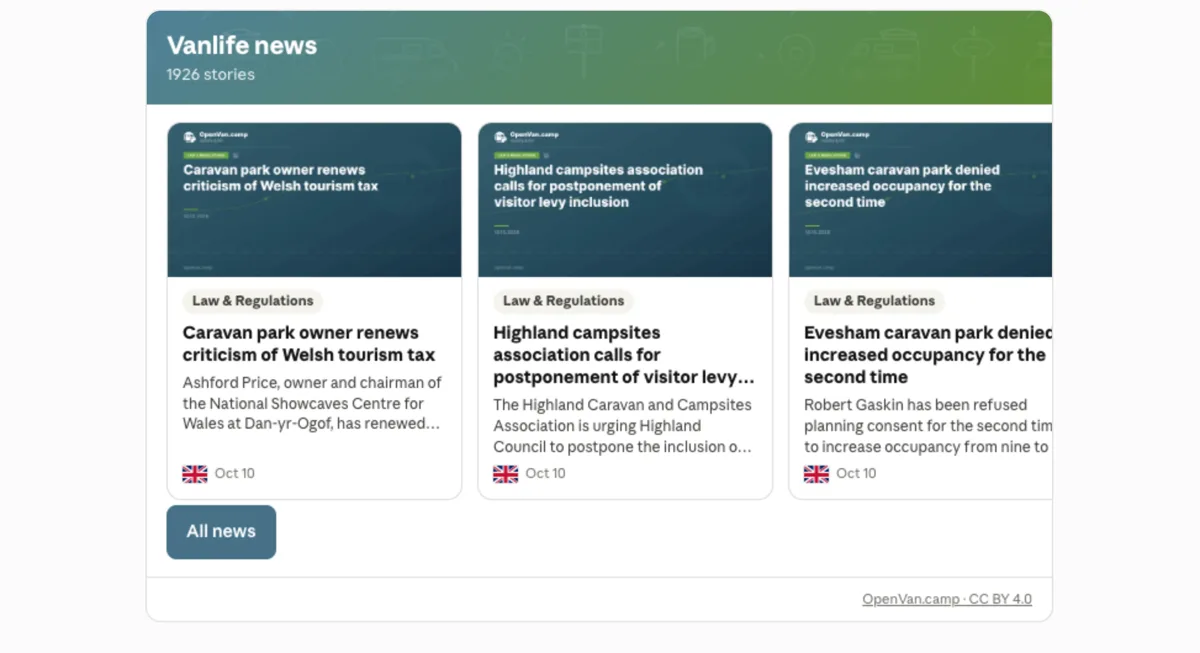This screenshot has width=1200, height=653.
Task: Click the UK flag on the Highland campsites card
Action: [x=506, y=473]
